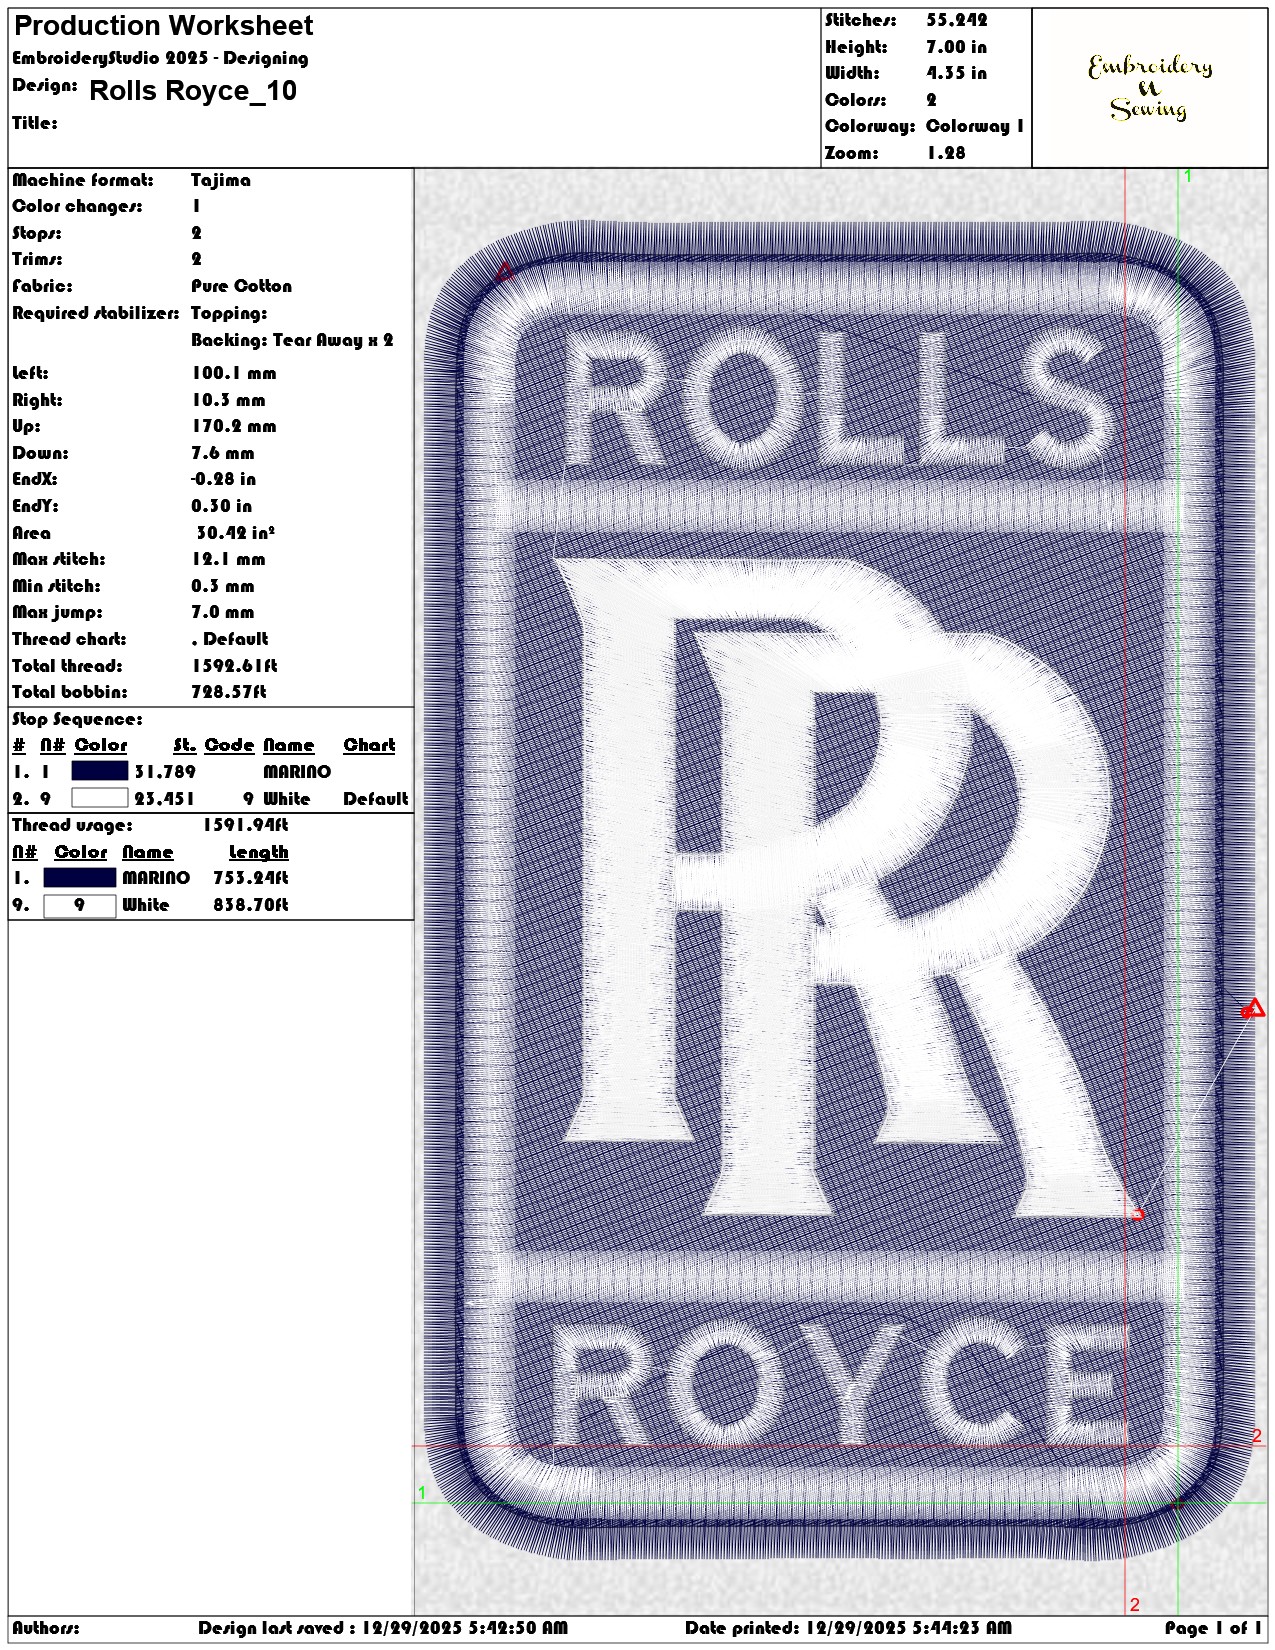Click the Embroidery N Sewing logo
This screenshot has height=1650, width=1275.
tap(1150, 88)
